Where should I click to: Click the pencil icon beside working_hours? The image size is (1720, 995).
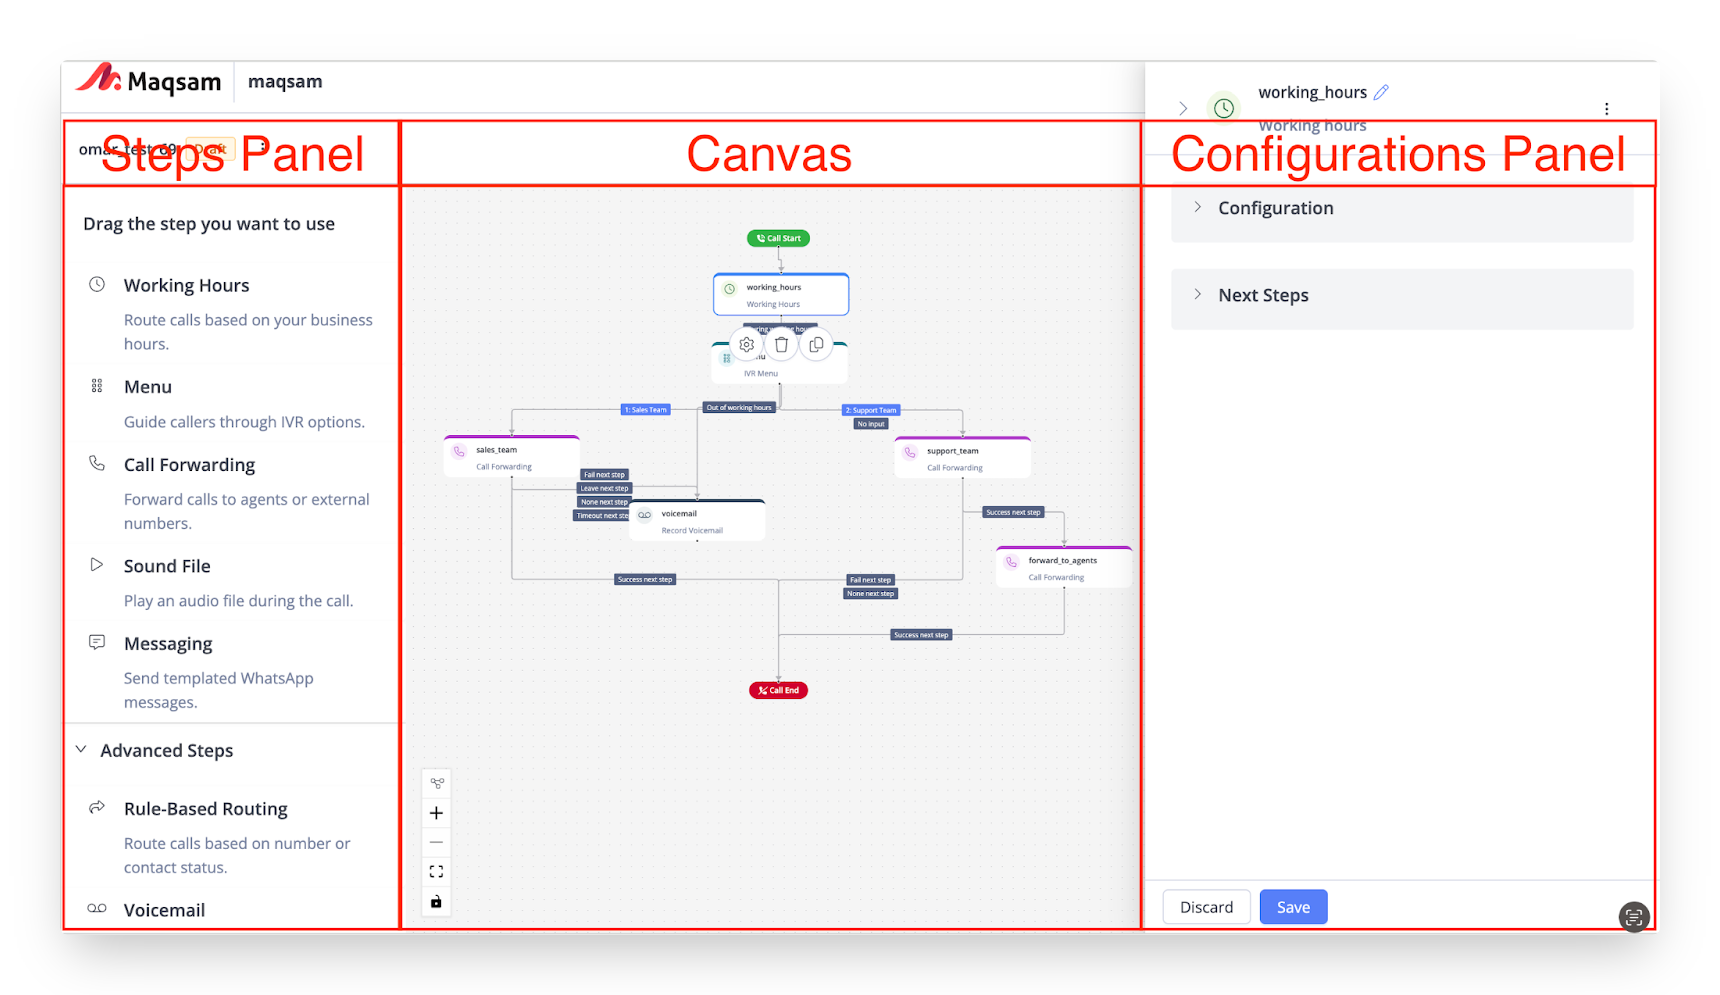pyautogui.click(x=1381, y=92)
